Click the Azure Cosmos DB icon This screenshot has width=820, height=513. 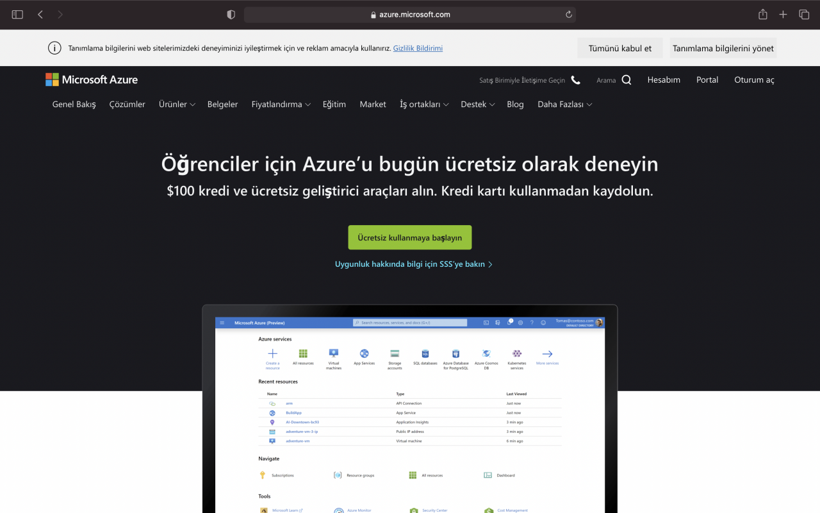tap(486, 354)
